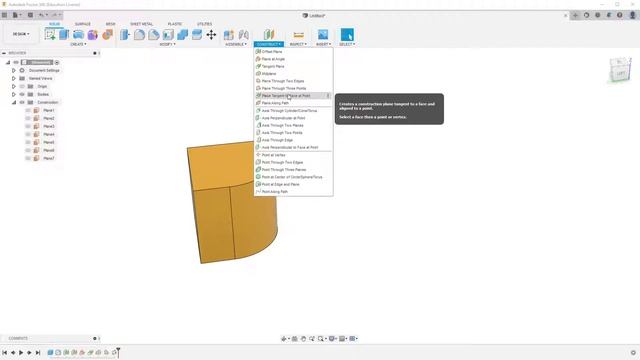The height and width of the screenshot is (360, 640).
Task: Switch to the UTILITIES tab
Action: pyautogui.click(x=204, y=24)
